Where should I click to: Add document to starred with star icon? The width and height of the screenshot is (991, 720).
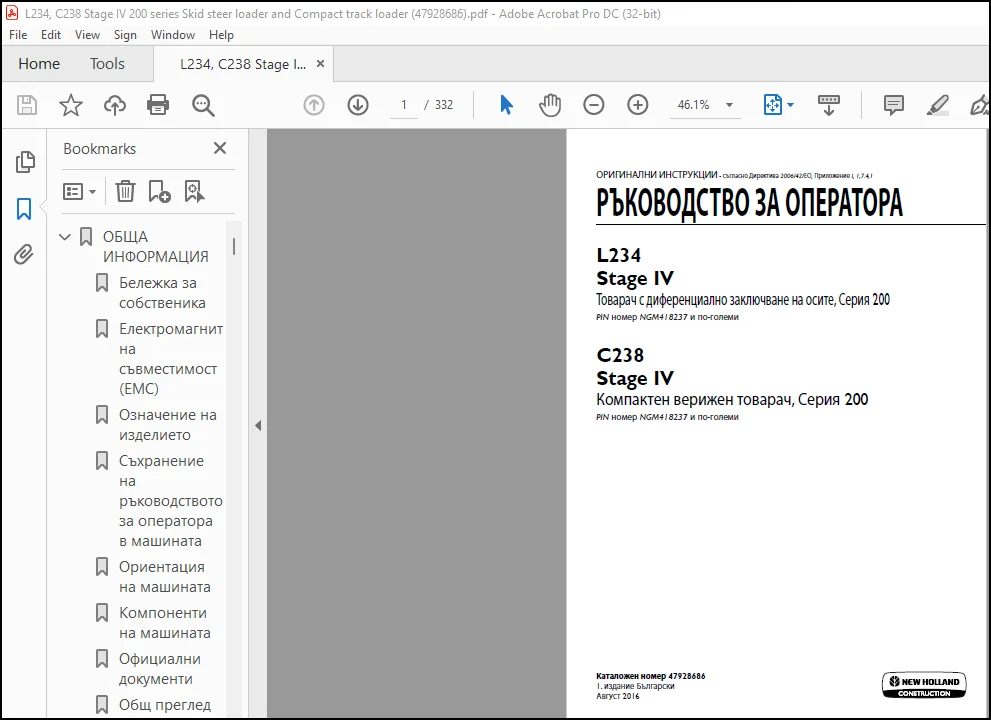(71, 105)
